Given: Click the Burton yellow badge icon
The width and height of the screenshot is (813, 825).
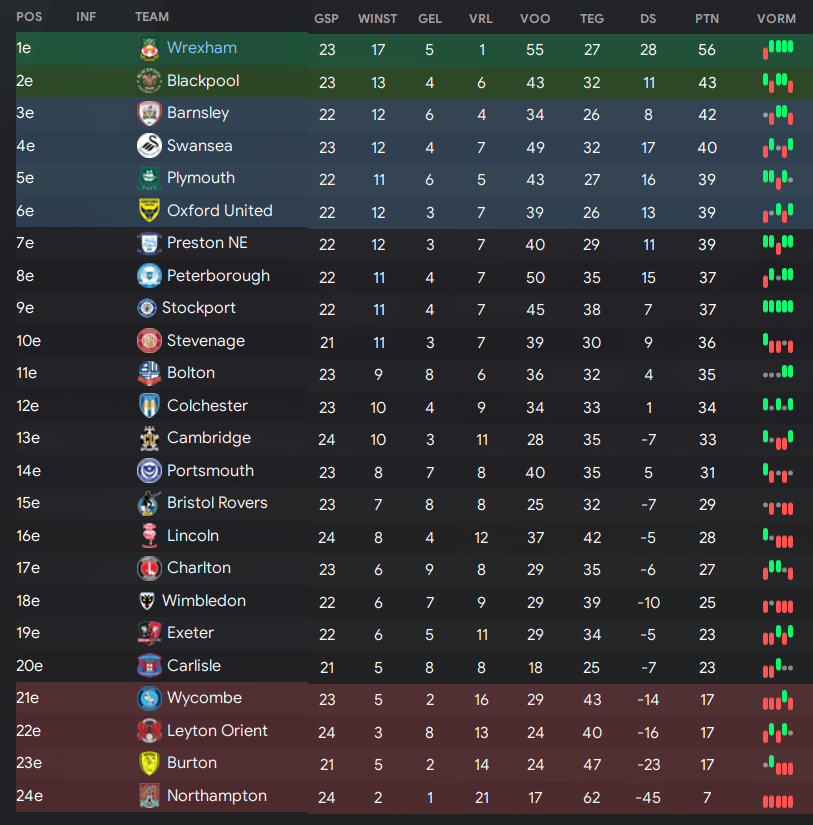Looking at the screenshot, I should click(x=149, y=763).
